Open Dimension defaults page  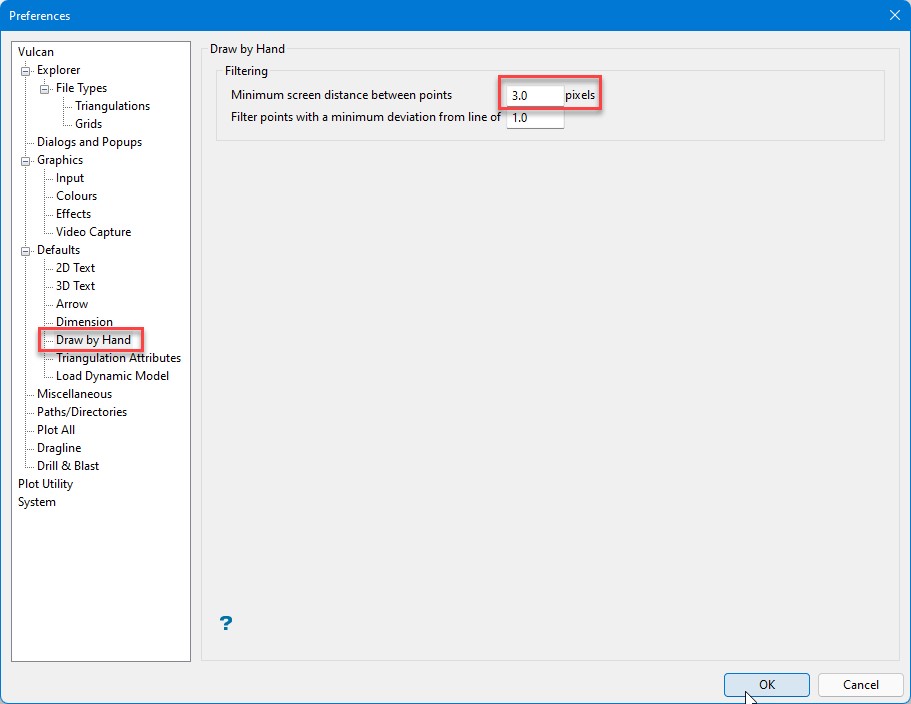(x=84, y=322)
